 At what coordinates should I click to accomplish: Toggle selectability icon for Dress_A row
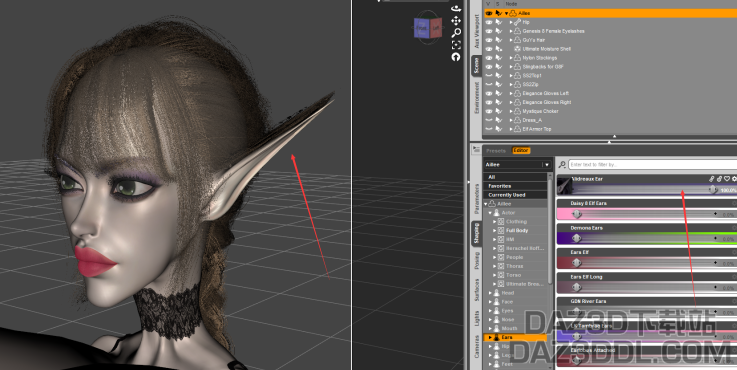coord(499,120)
